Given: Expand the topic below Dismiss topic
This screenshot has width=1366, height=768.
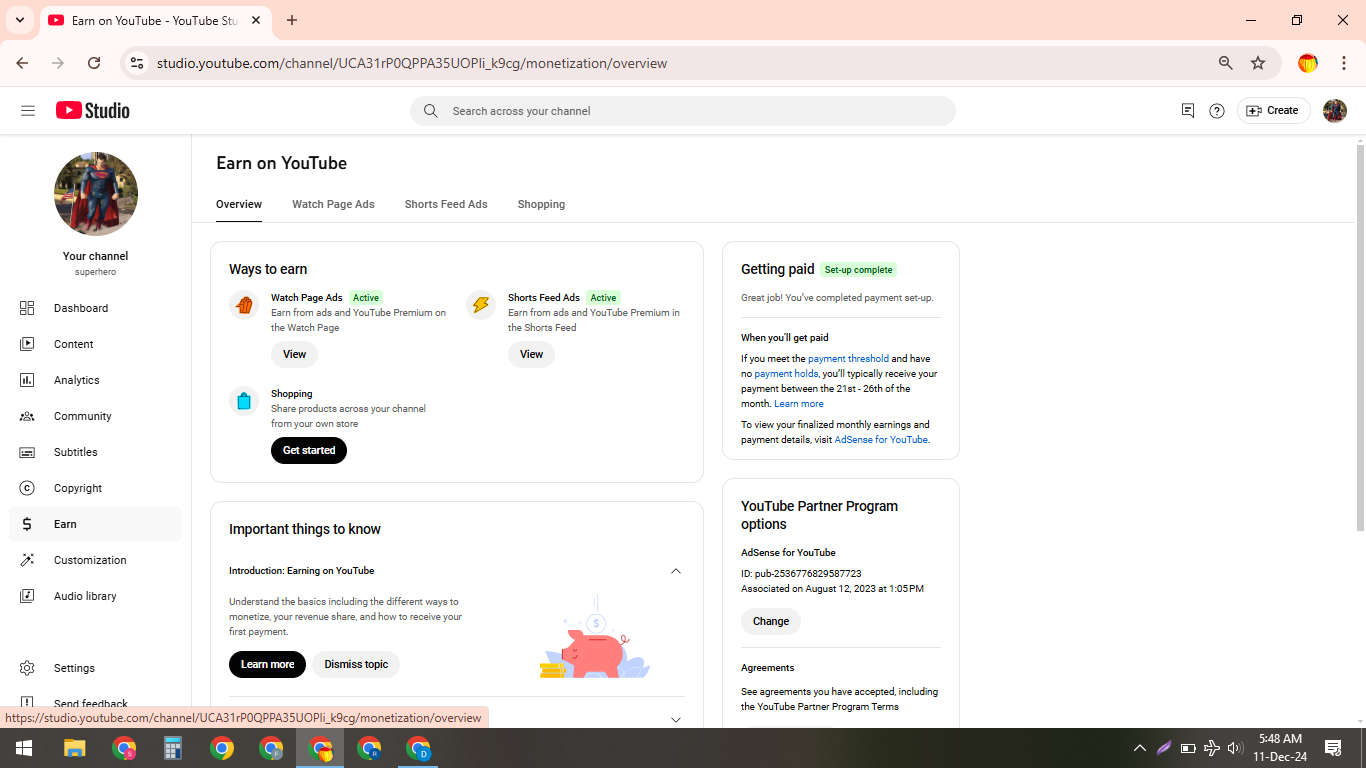Looking at the screenshot, I should pyautogui.click(x=676, y=719).
